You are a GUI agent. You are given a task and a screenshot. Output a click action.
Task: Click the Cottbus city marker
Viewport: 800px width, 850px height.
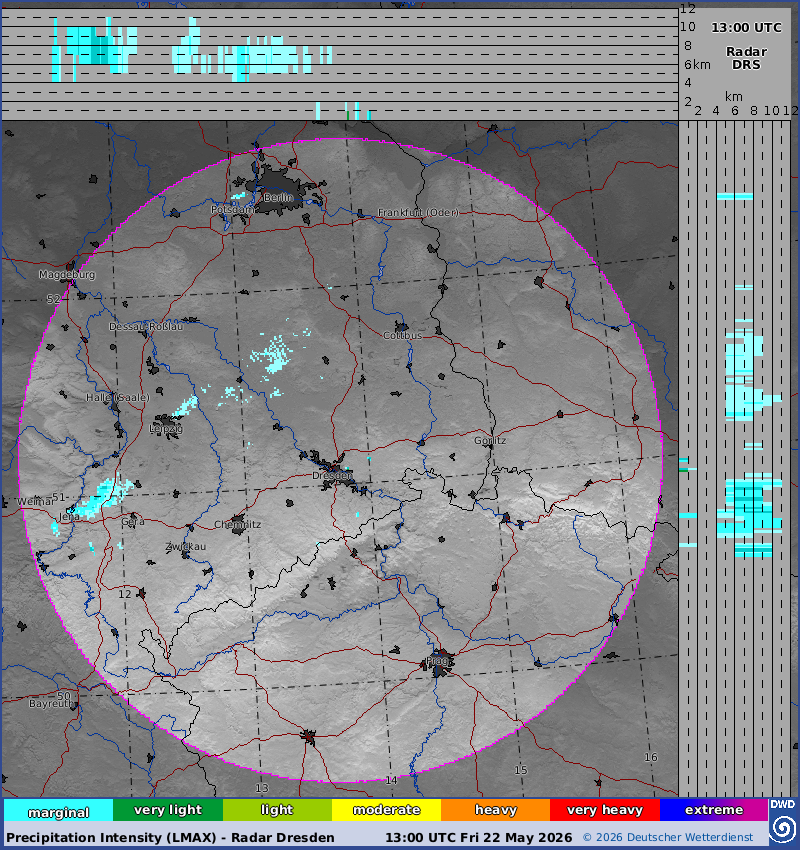coord(402,326)
